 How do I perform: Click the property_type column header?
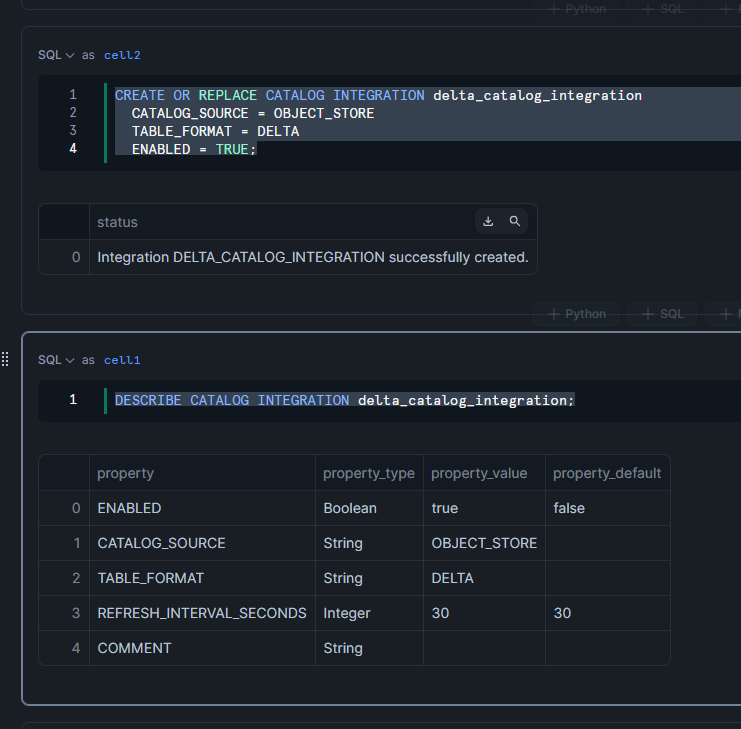[x=369, y=473]
